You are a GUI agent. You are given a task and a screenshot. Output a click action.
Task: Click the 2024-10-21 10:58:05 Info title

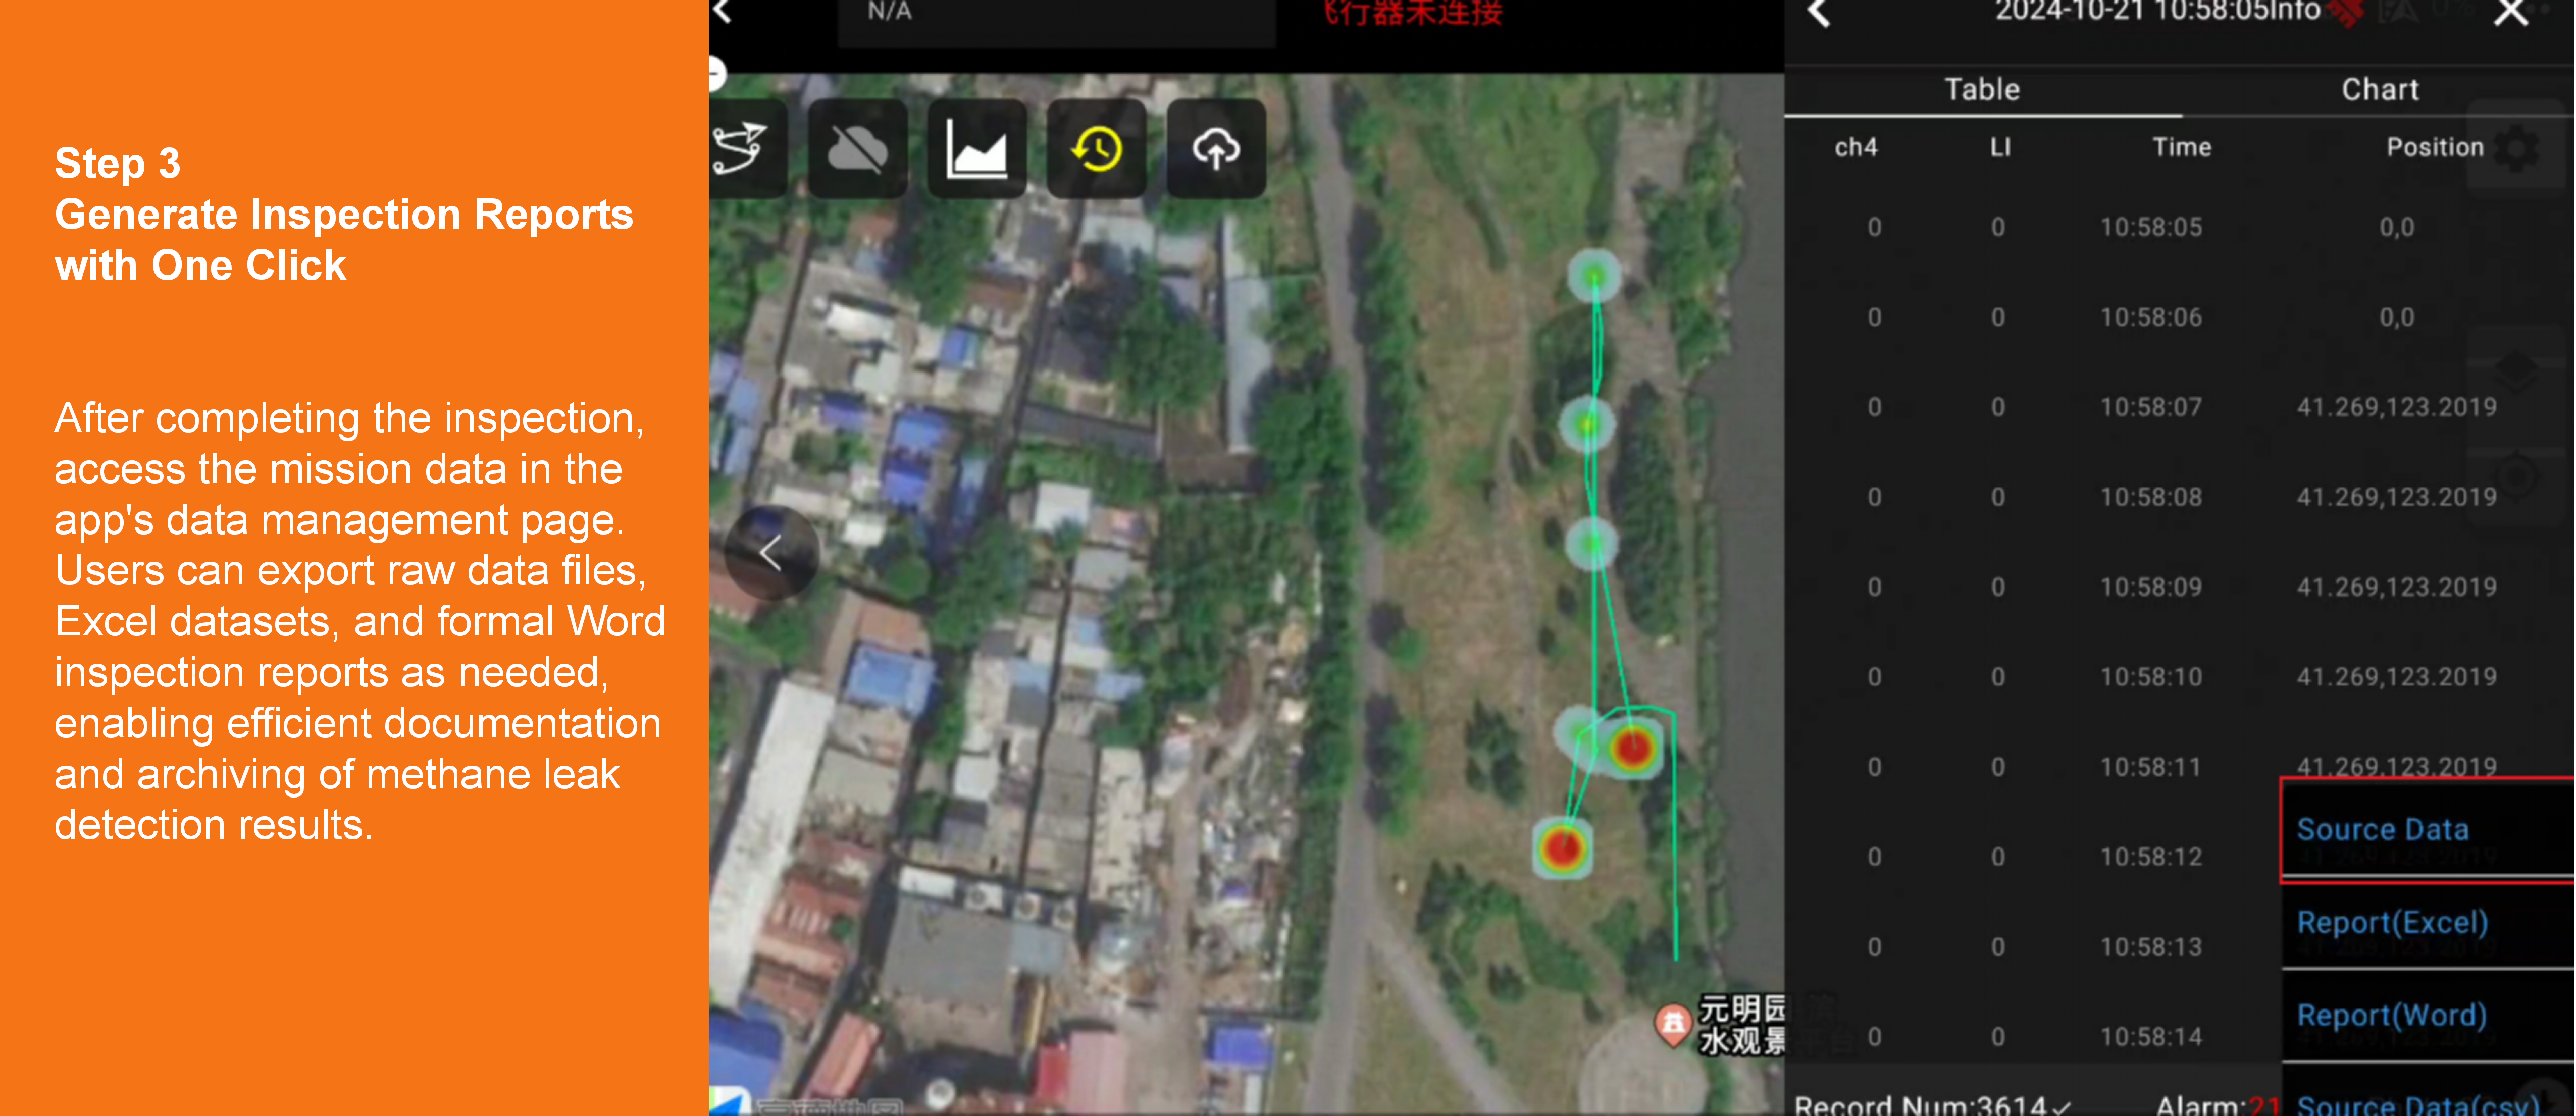click(x=2158, y=12)
